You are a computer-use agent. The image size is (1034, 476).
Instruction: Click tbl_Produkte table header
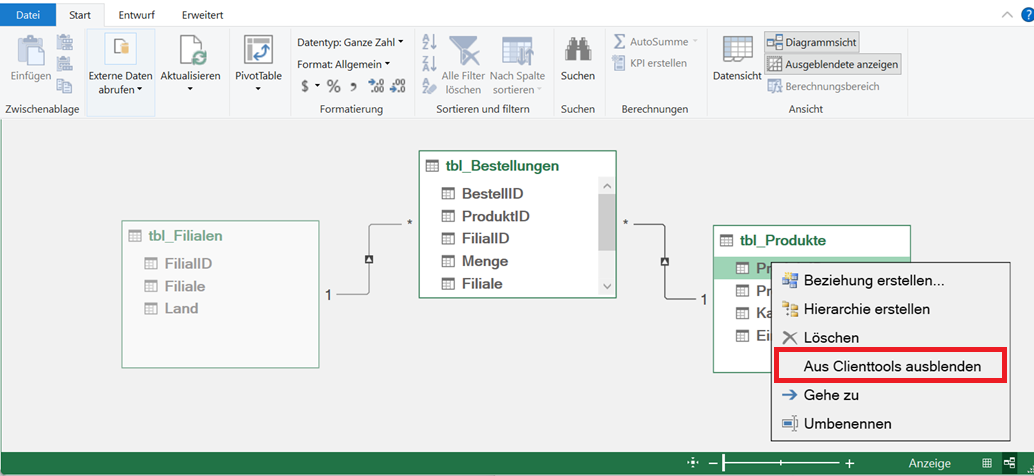811,240
